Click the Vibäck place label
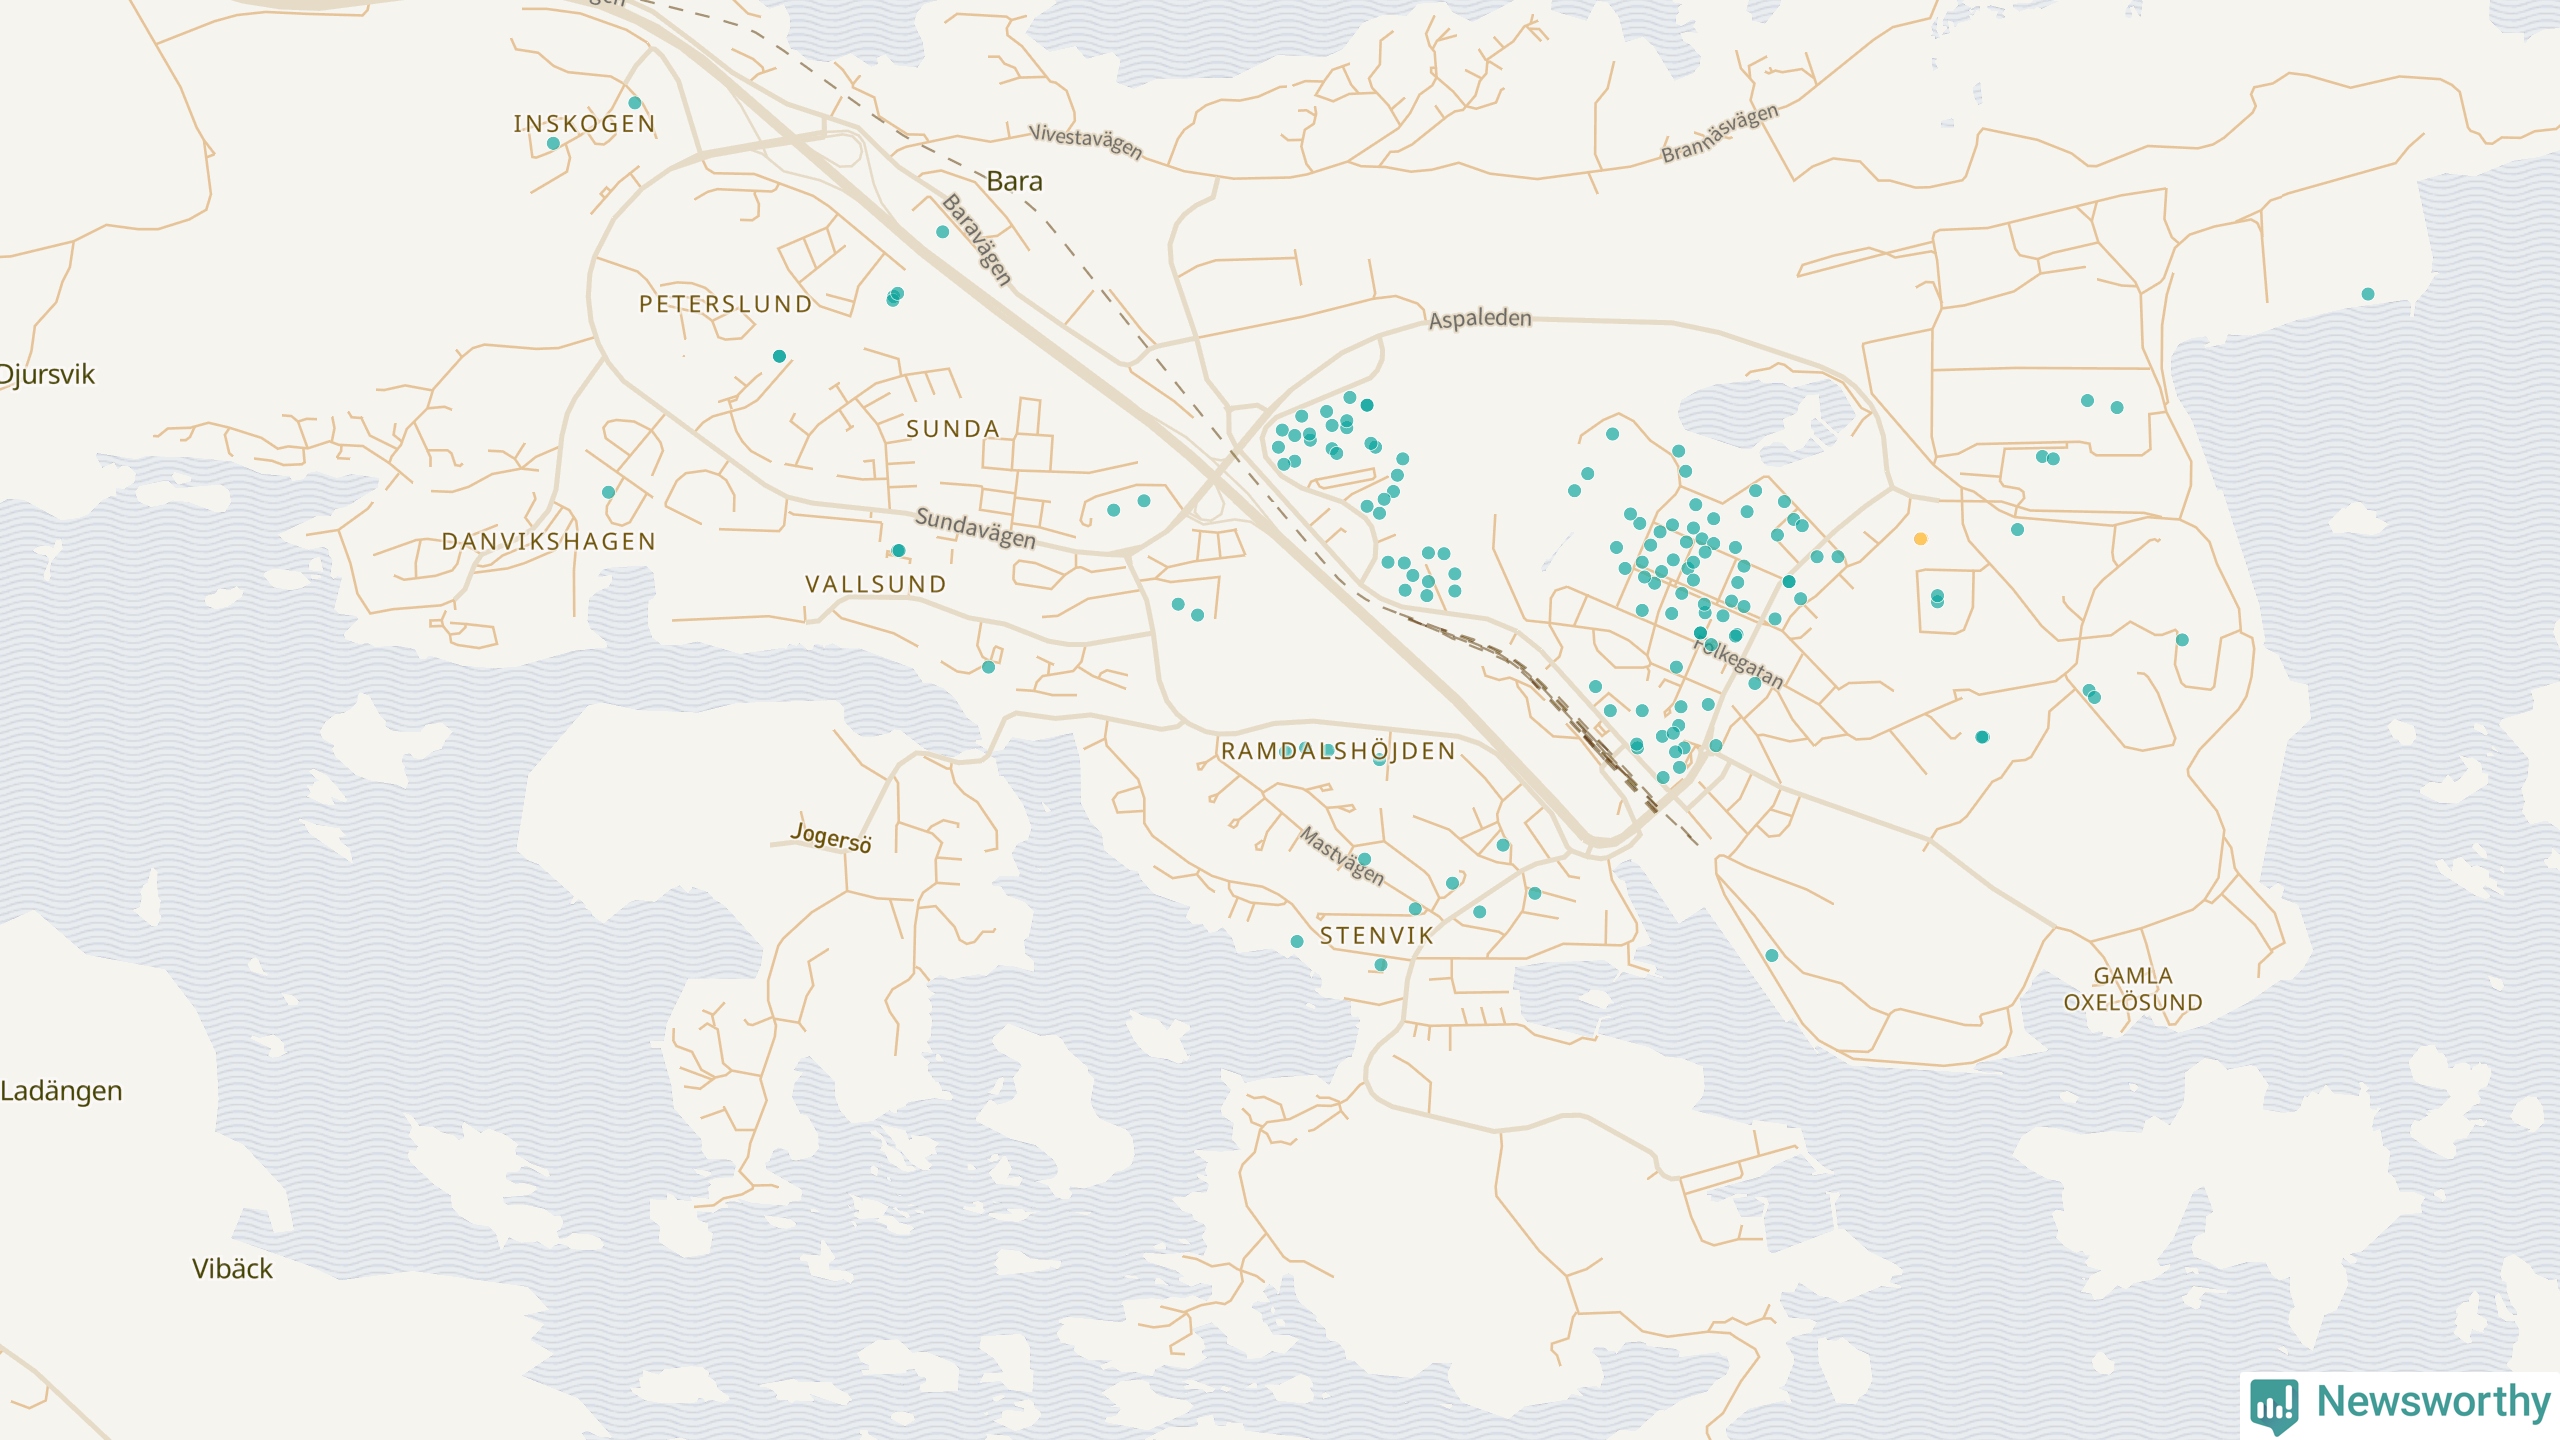This screenshot has height=1440, width=2560. click(x=232, y=1269)
